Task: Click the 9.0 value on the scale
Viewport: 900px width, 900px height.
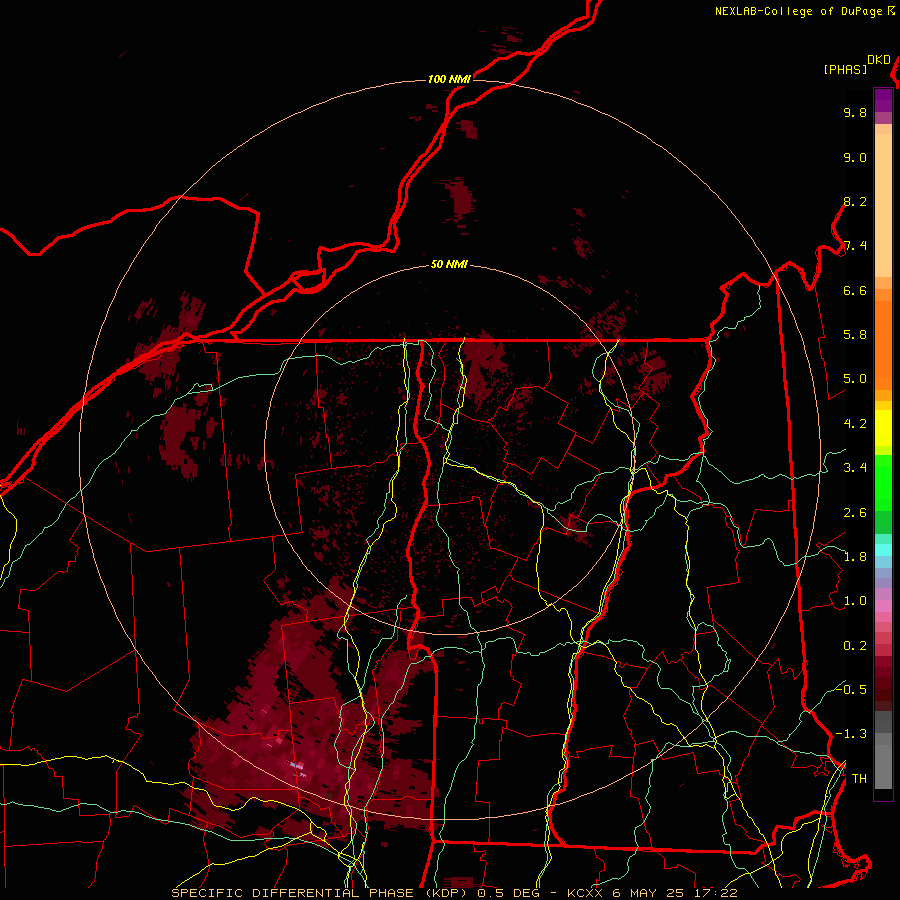Action: [855, 157]
